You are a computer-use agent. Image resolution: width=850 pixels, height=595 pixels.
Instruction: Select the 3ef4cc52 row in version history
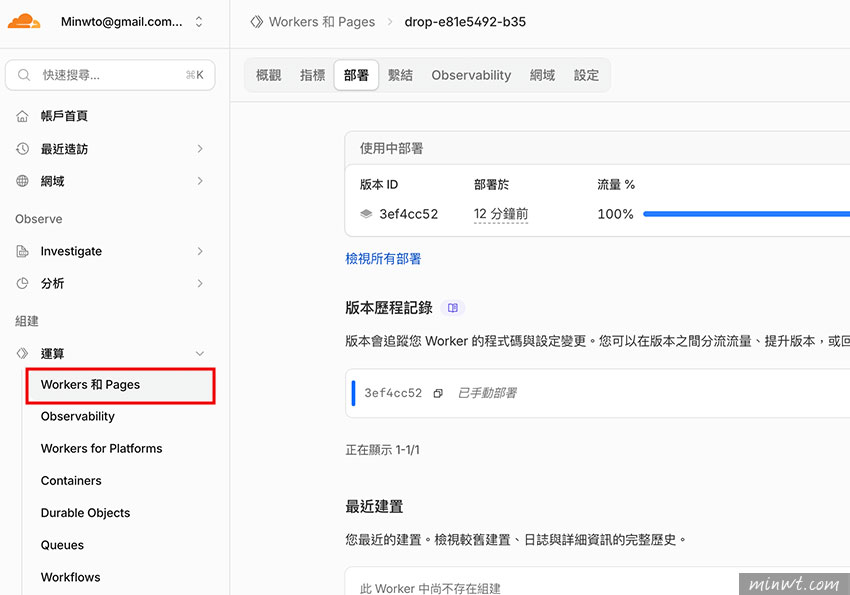(x=597, y=393)
